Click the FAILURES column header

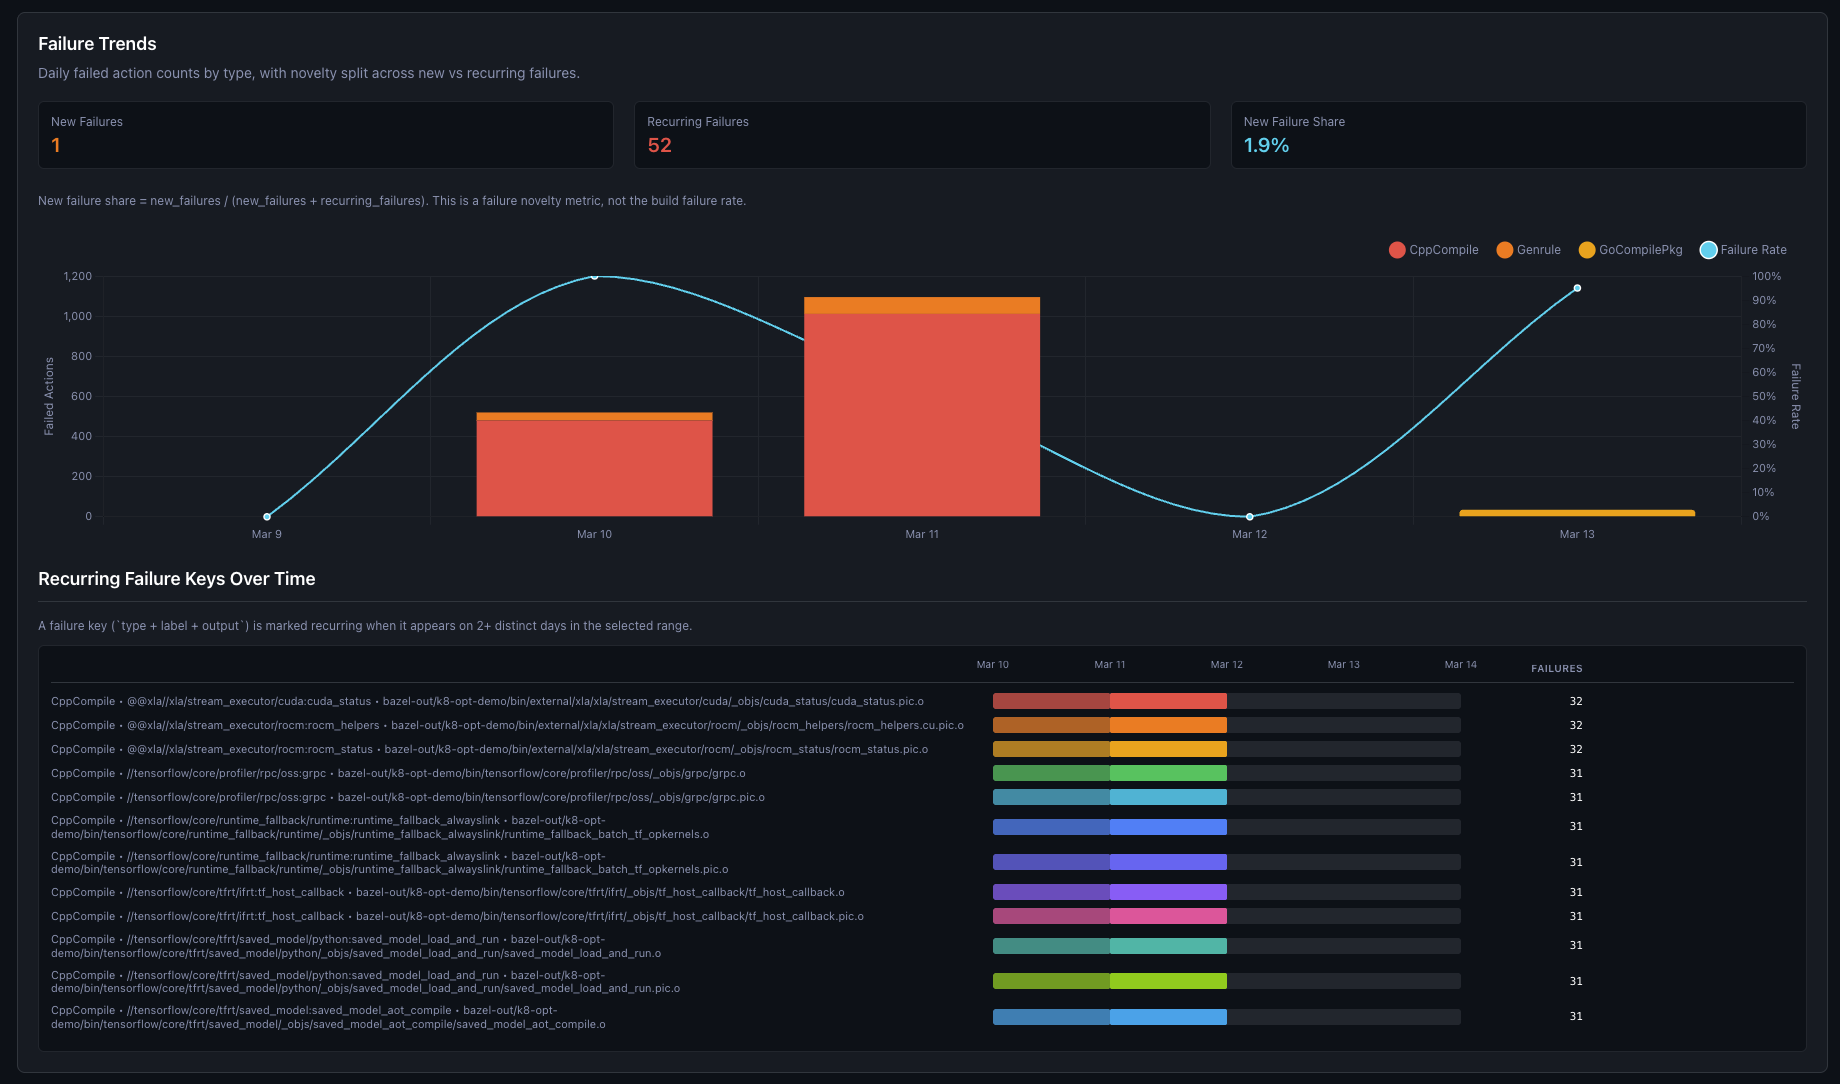pyautogui.click(x=1557, y=668)
